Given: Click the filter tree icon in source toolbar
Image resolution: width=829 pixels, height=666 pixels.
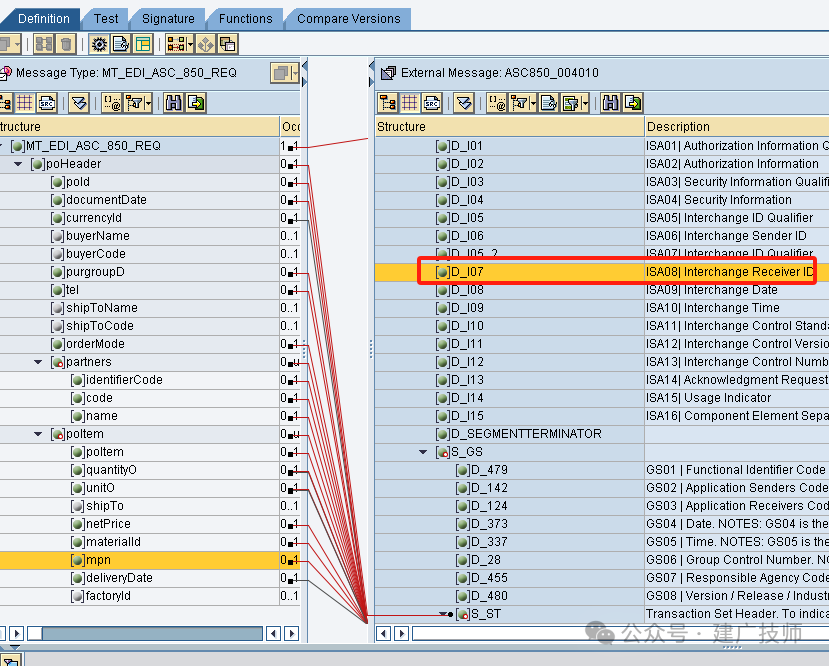Looking at the screenshot, I should tap(134, 103).
